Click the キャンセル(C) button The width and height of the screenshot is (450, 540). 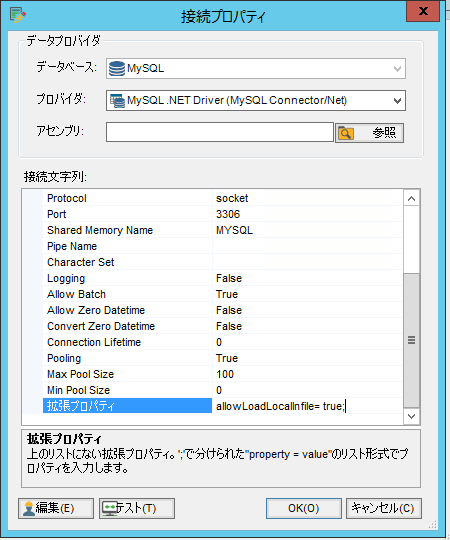pos(384,508)
